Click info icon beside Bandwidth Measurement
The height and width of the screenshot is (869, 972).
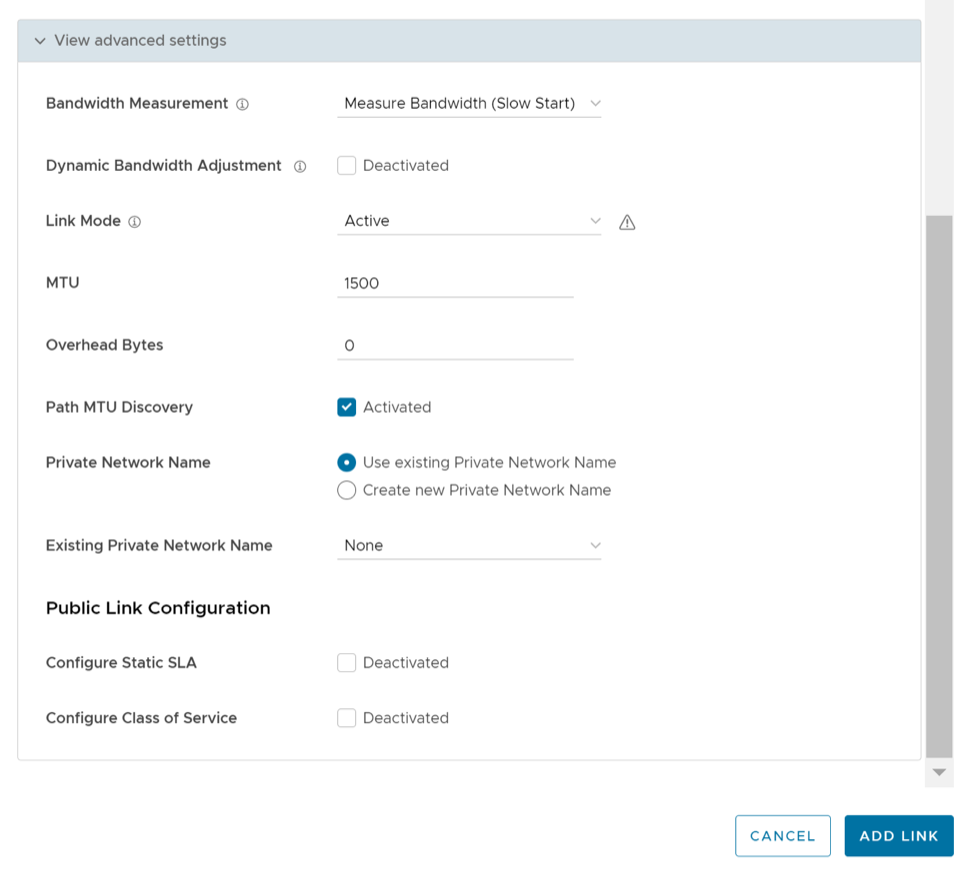(x=242, y=104)
